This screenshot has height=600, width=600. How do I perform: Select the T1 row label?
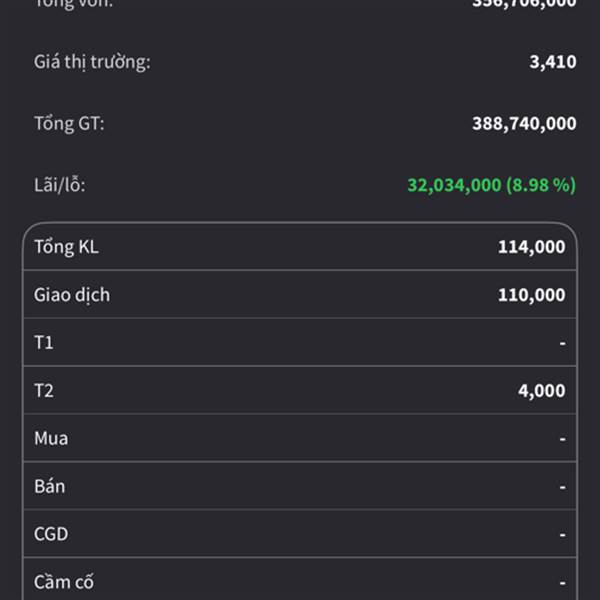pos(44,343)
